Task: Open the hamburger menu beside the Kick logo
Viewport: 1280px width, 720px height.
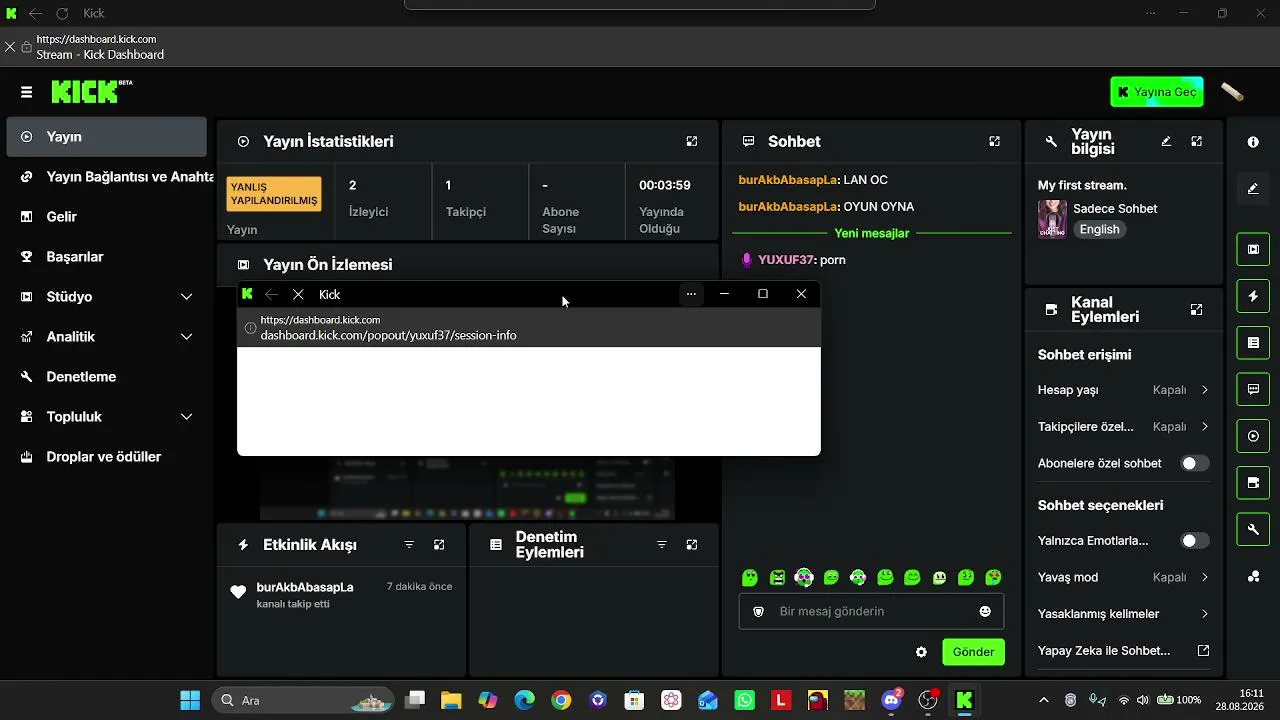Action: coord(26,92)
